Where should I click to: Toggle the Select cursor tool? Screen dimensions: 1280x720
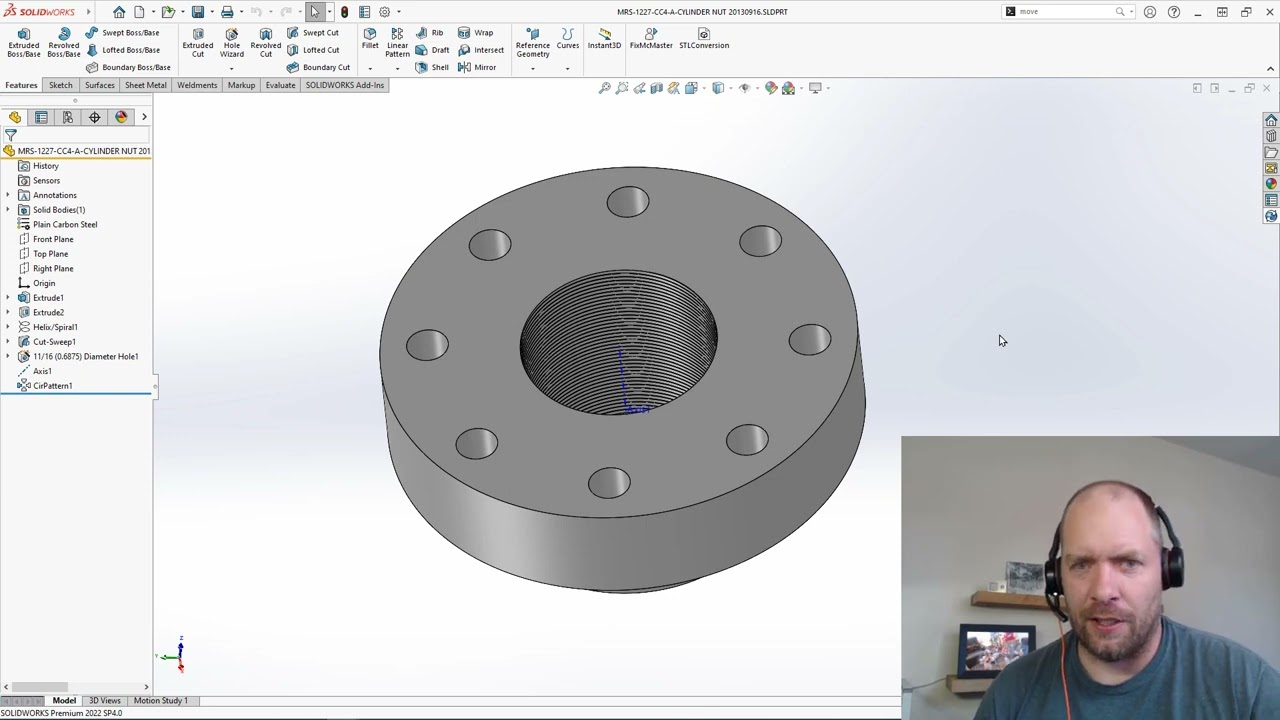(314, 12)
